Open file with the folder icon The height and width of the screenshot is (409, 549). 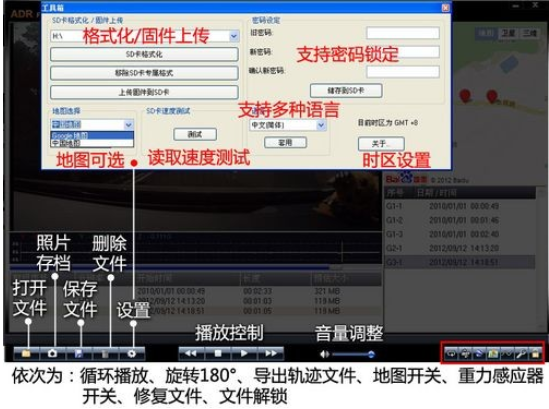[x=26, y=354]
